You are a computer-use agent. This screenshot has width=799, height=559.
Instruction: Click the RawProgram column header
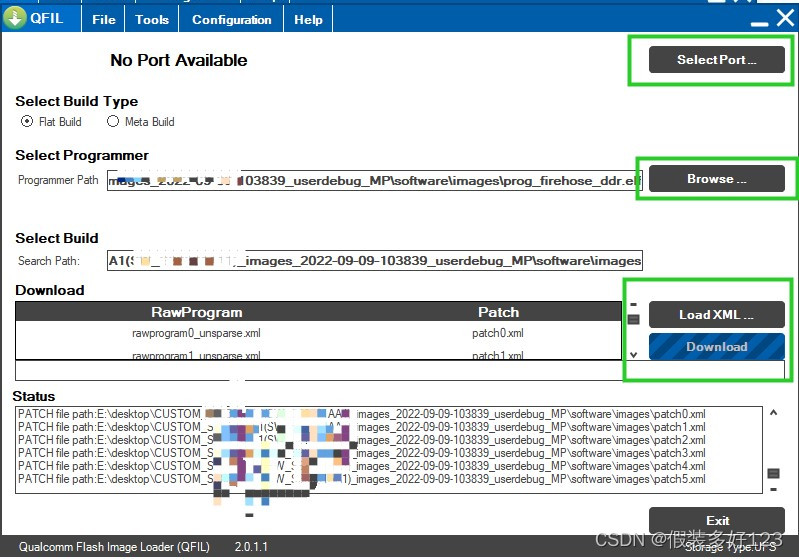pos(196,312)
